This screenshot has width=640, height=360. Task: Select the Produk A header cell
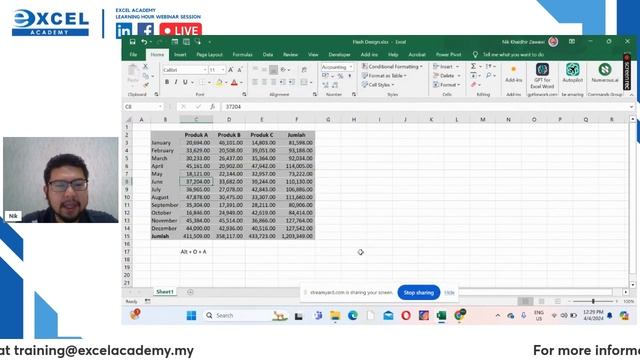(x=196, y=135)
